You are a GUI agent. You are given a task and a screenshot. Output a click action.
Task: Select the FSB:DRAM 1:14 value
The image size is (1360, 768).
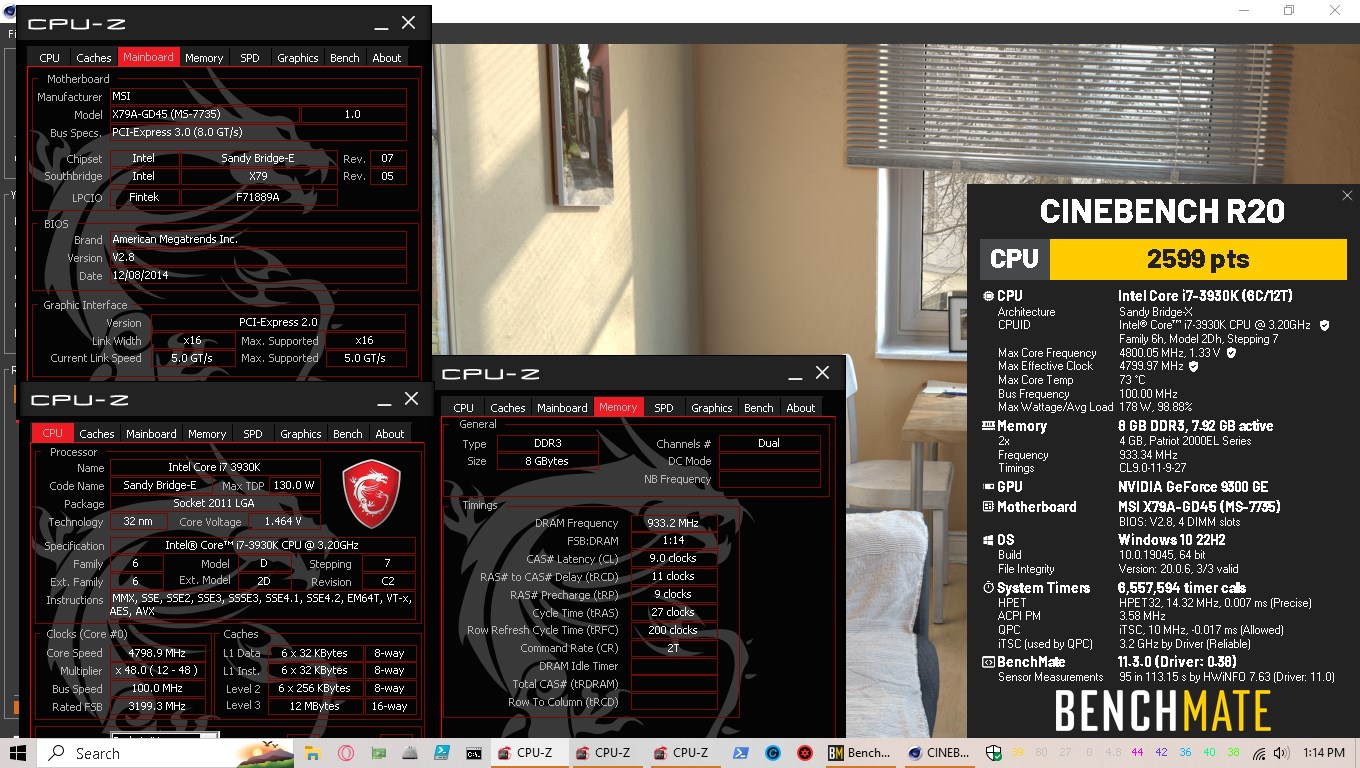(x=673, y=541)
